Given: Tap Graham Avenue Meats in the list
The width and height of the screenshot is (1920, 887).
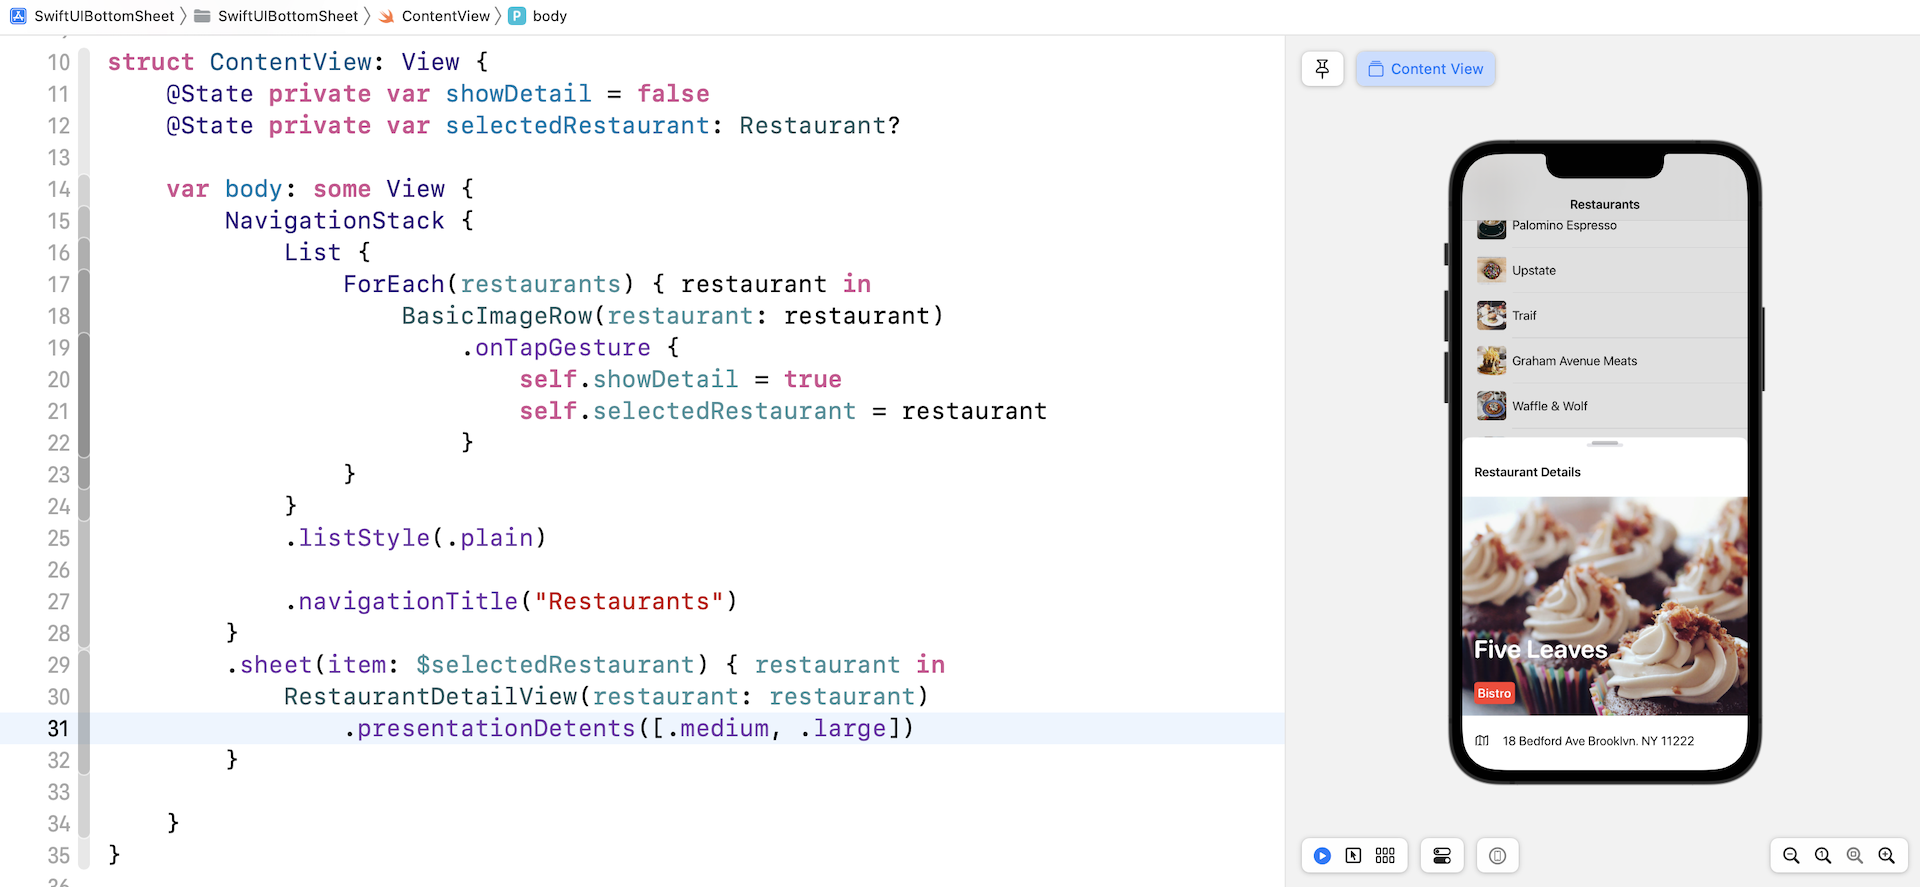Looking at the screenshot, I should pyautogui.click(x=1574, y=361).
